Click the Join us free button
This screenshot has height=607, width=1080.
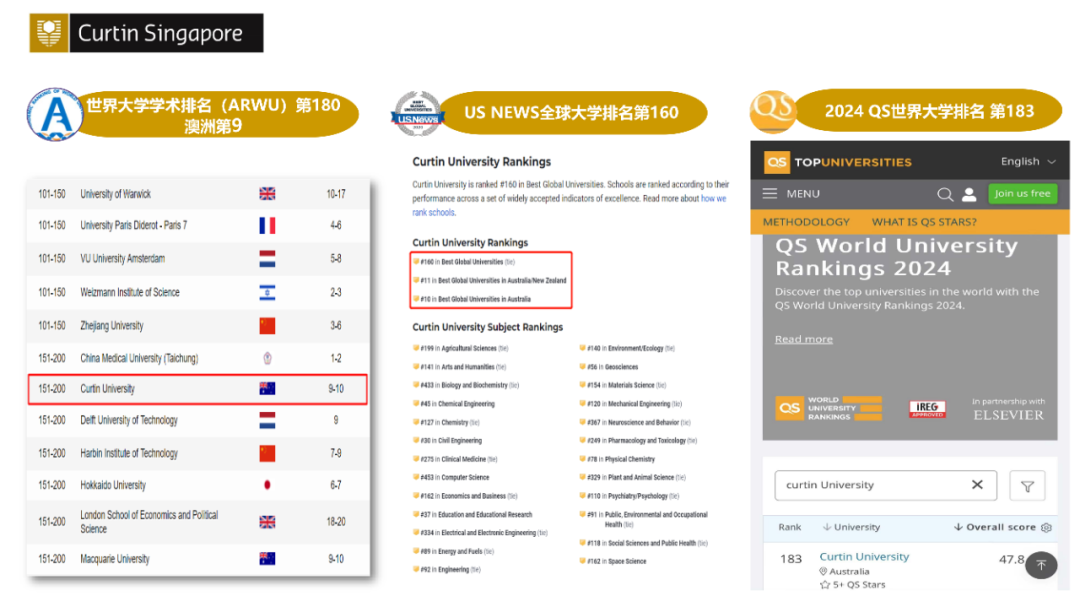click(x=1022, y=194)
